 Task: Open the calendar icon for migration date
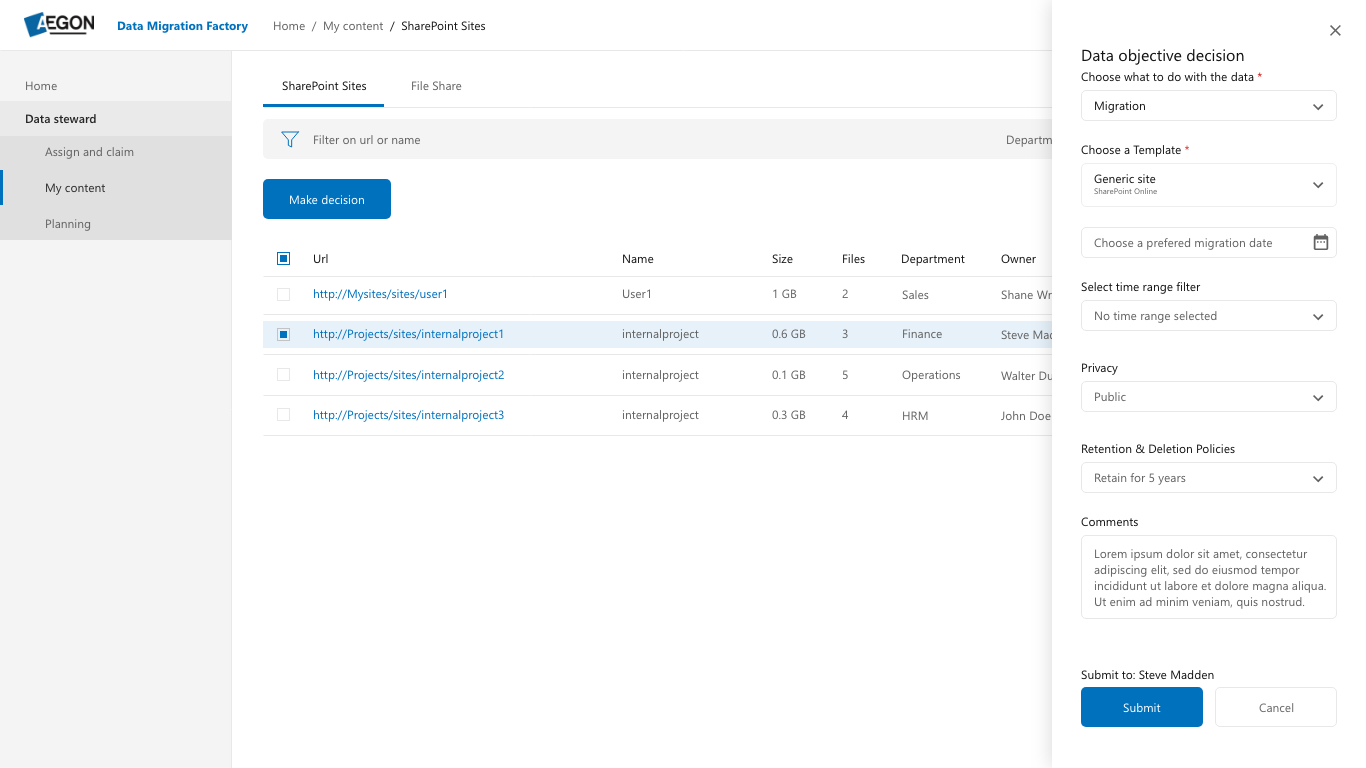tap(1320, 242)
